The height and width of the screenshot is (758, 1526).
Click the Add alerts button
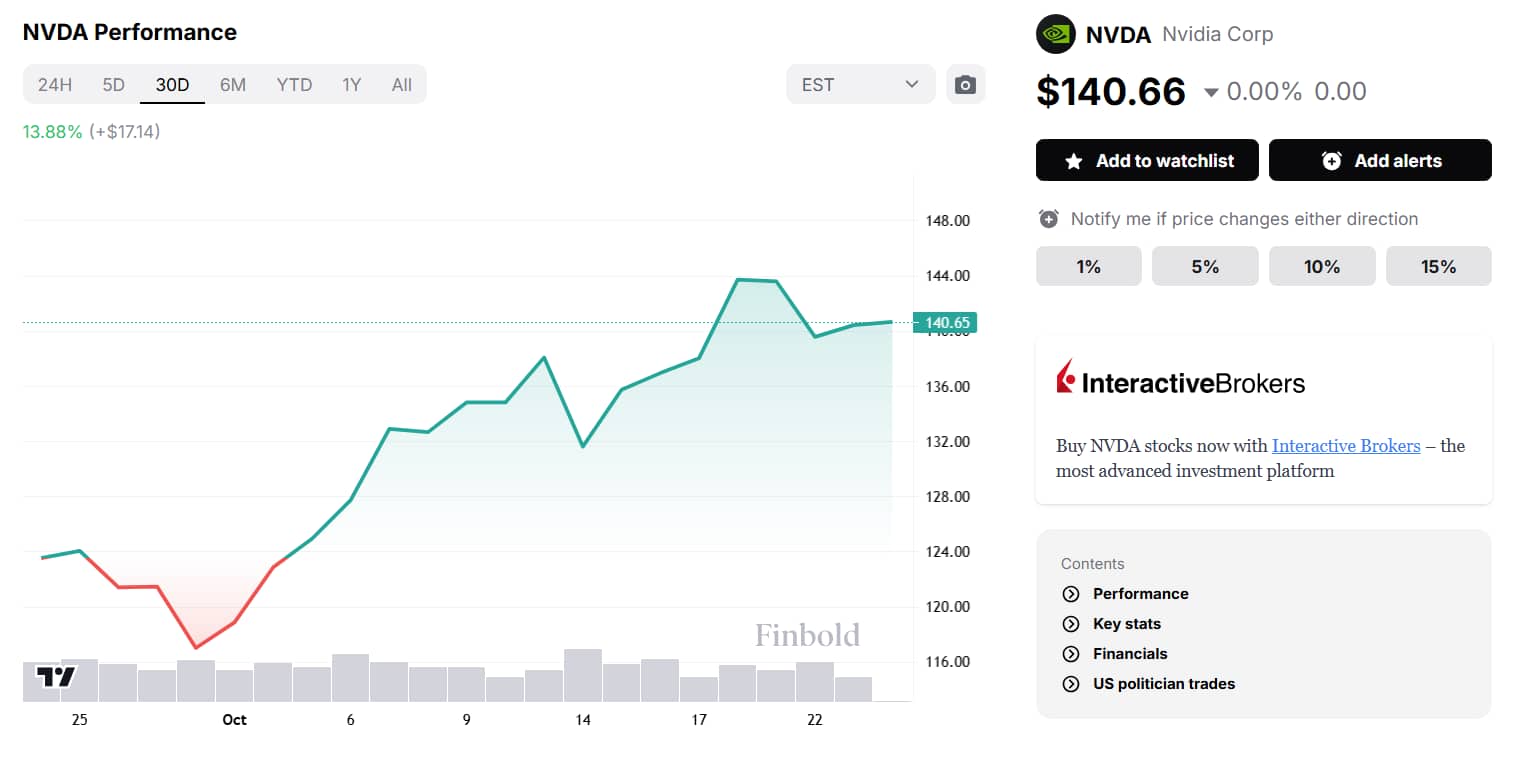click(x=1380, y=160)
